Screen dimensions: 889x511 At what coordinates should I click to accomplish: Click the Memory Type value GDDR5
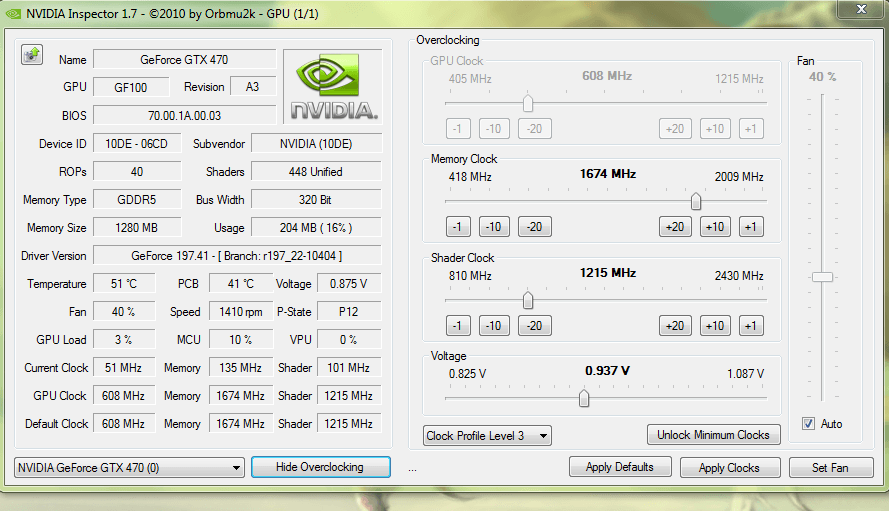(x=137, y=200)
